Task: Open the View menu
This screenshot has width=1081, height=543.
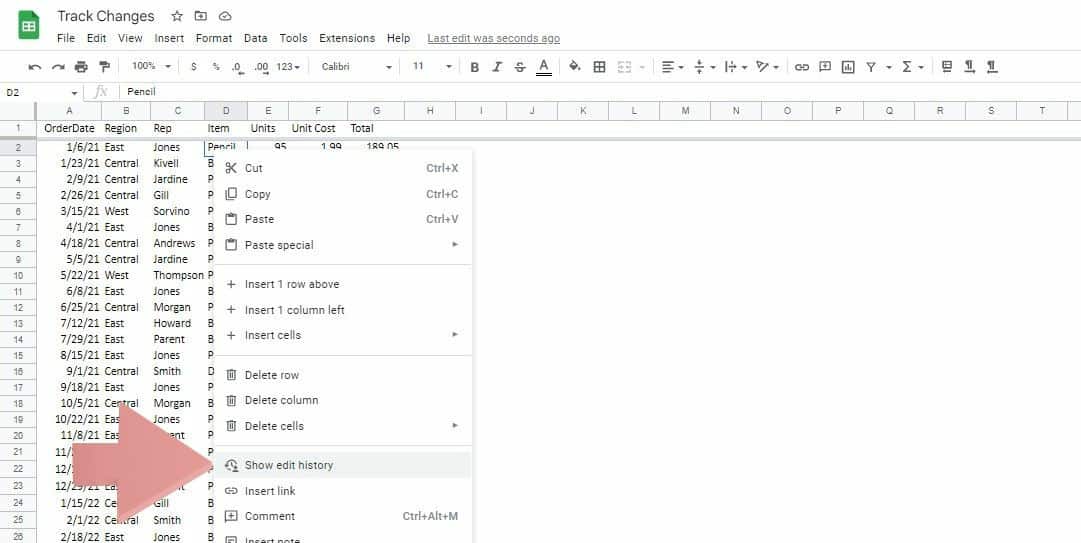Action: pyautogui.click(x=130, y=39)
